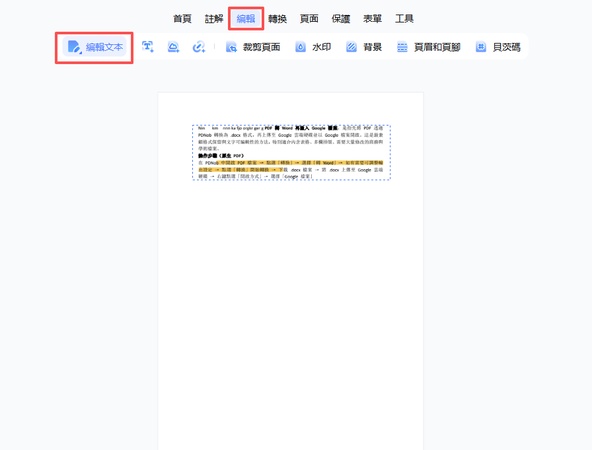Switch to the 轉換 tab
This screenshot has height=450, width=592.
[x=278, y=18]
